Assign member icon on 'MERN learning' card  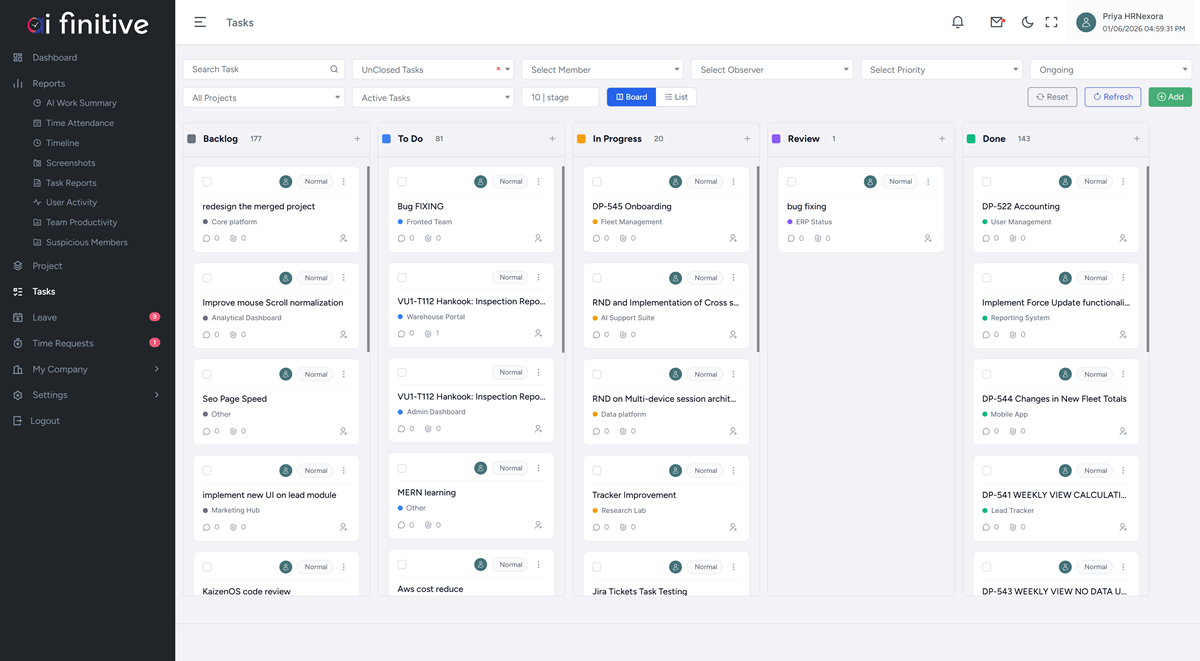pos(538,525)
